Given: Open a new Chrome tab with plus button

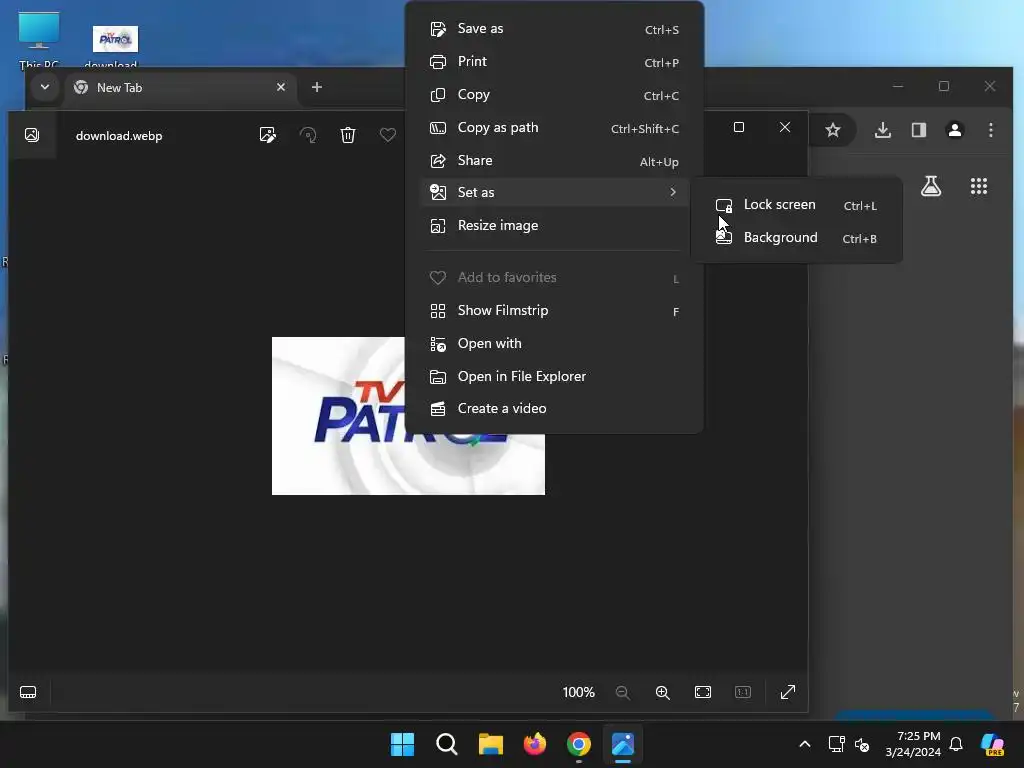Looking at the screenshot, I should click(x=317, y=88).
